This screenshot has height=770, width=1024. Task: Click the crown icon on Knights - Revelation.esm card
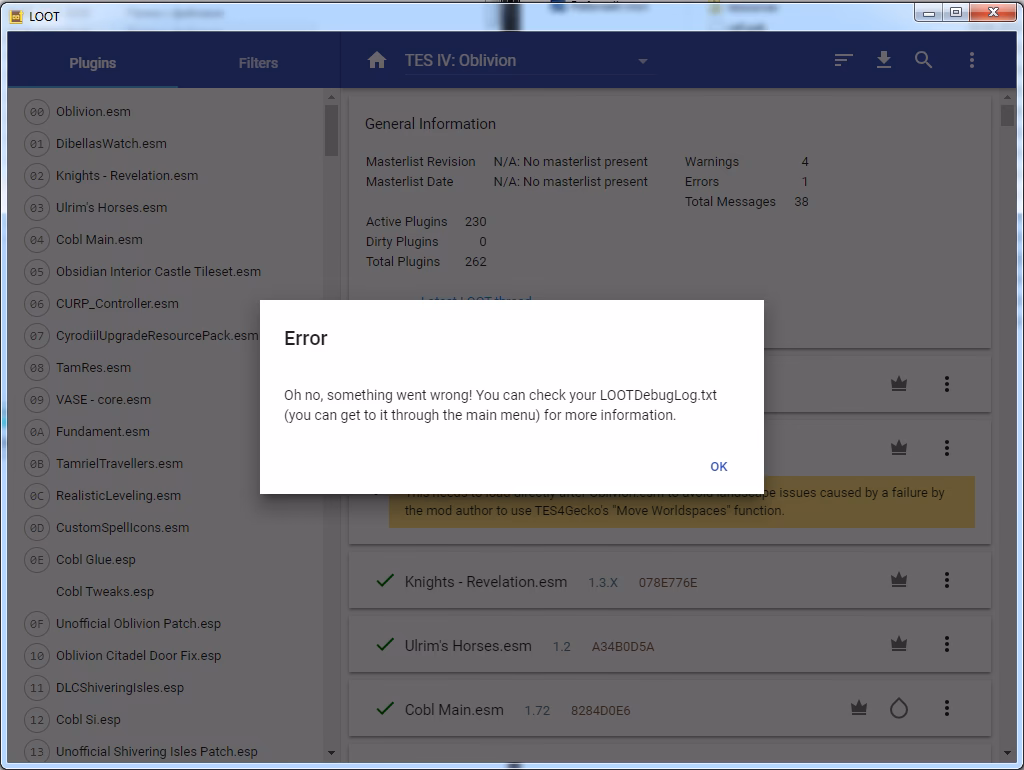pyautogui.click(x=898, y=580)
